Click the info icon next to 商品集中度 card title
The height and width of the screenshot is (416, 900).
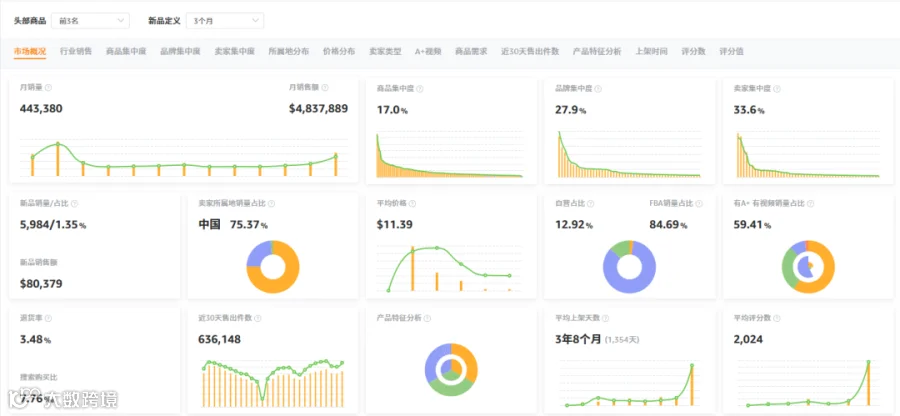tap(420, 89)
